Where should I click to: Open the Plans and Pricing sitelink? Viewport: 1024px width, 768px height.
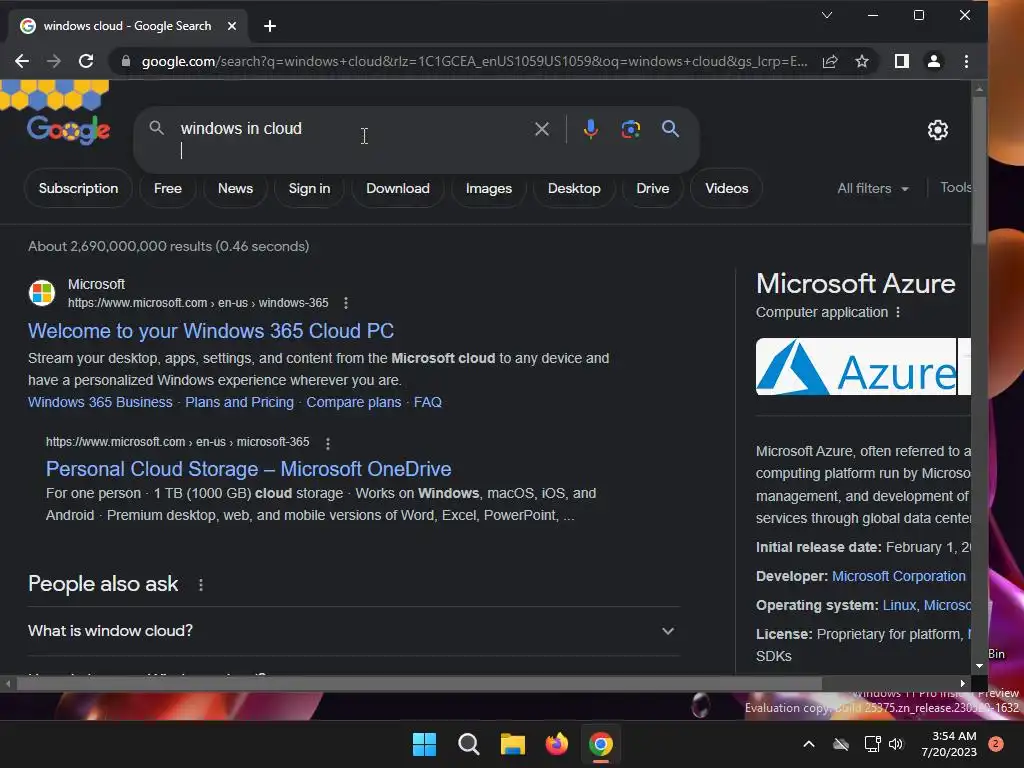pyautogui.click(x=239, y=402)
